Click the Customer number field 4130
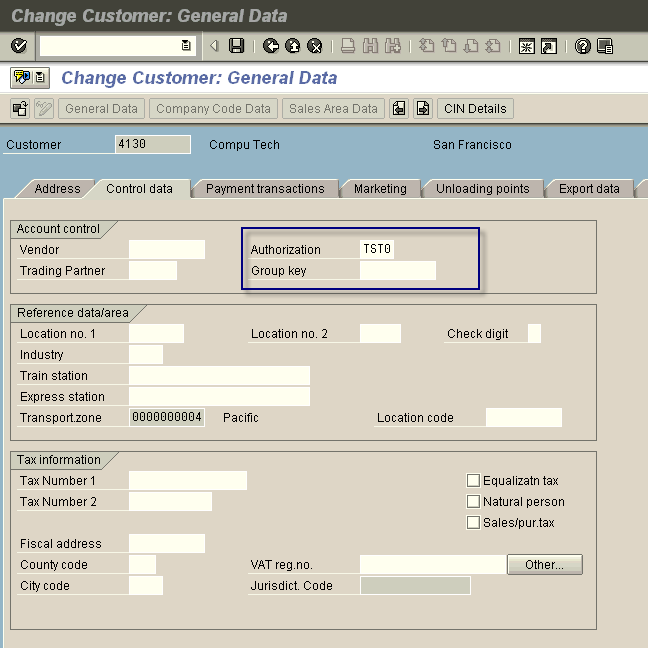The height and width of the screenshot is (648, 648). point(152,144)
